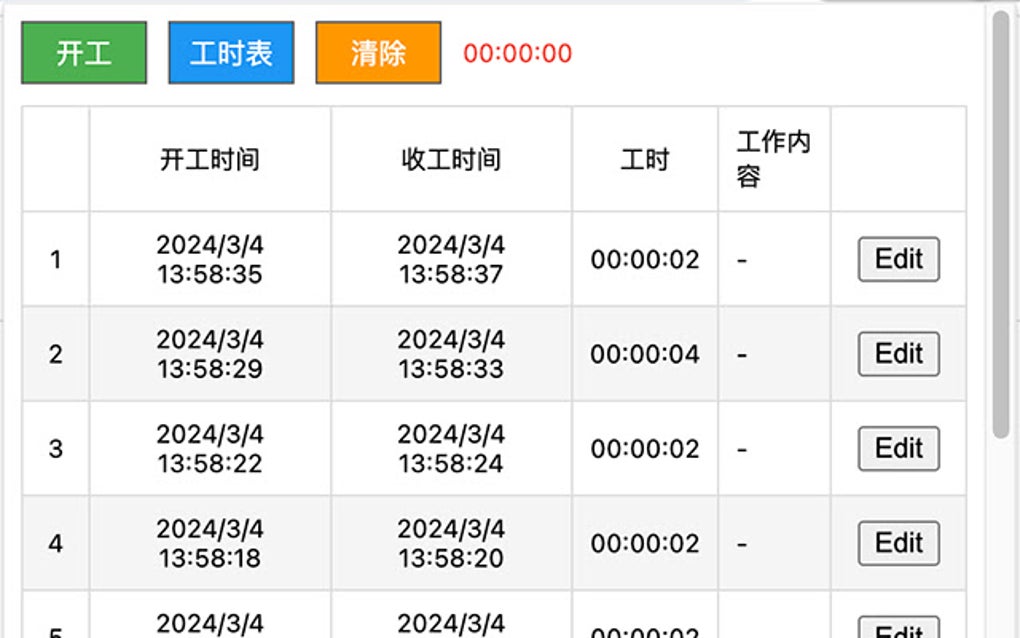Click the work content cell in row 1
Viewport: 1020px width, 638px height.
pyautogui.click(x=773, y=260)
